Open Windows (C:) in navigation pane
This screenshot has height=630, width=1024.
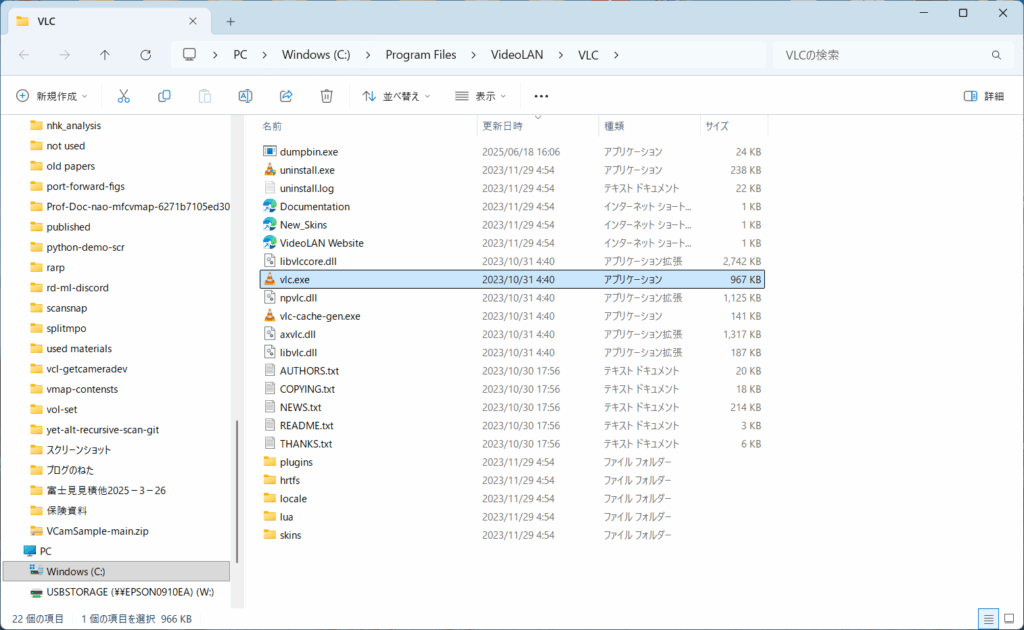[116, 571]
